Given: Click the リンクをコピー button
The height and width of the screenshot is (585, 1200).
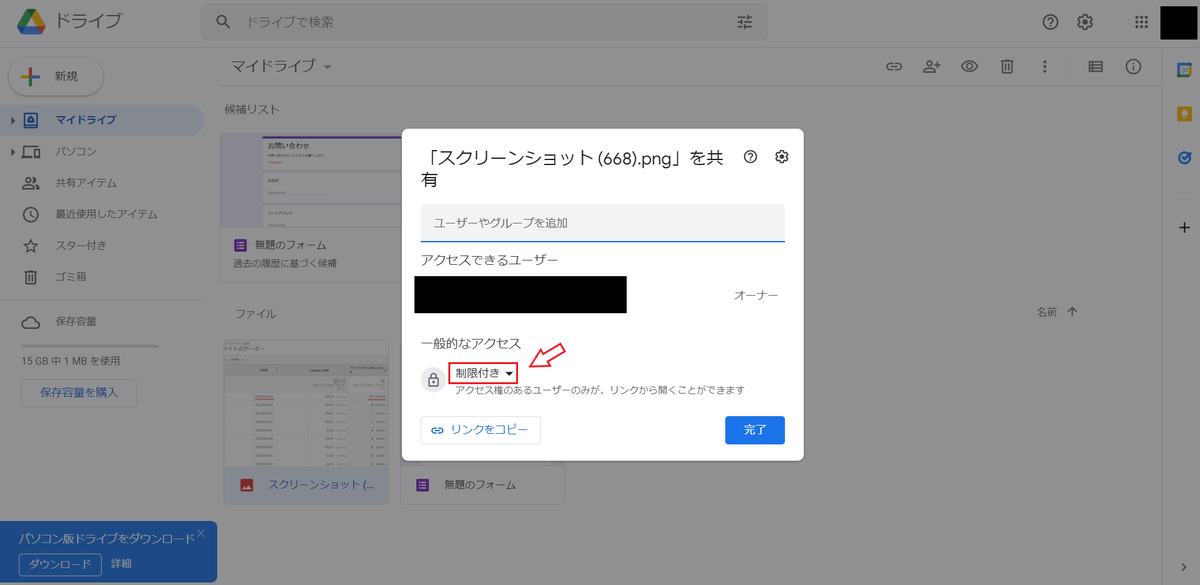Looking at the screenshot, I should point(480,430).
